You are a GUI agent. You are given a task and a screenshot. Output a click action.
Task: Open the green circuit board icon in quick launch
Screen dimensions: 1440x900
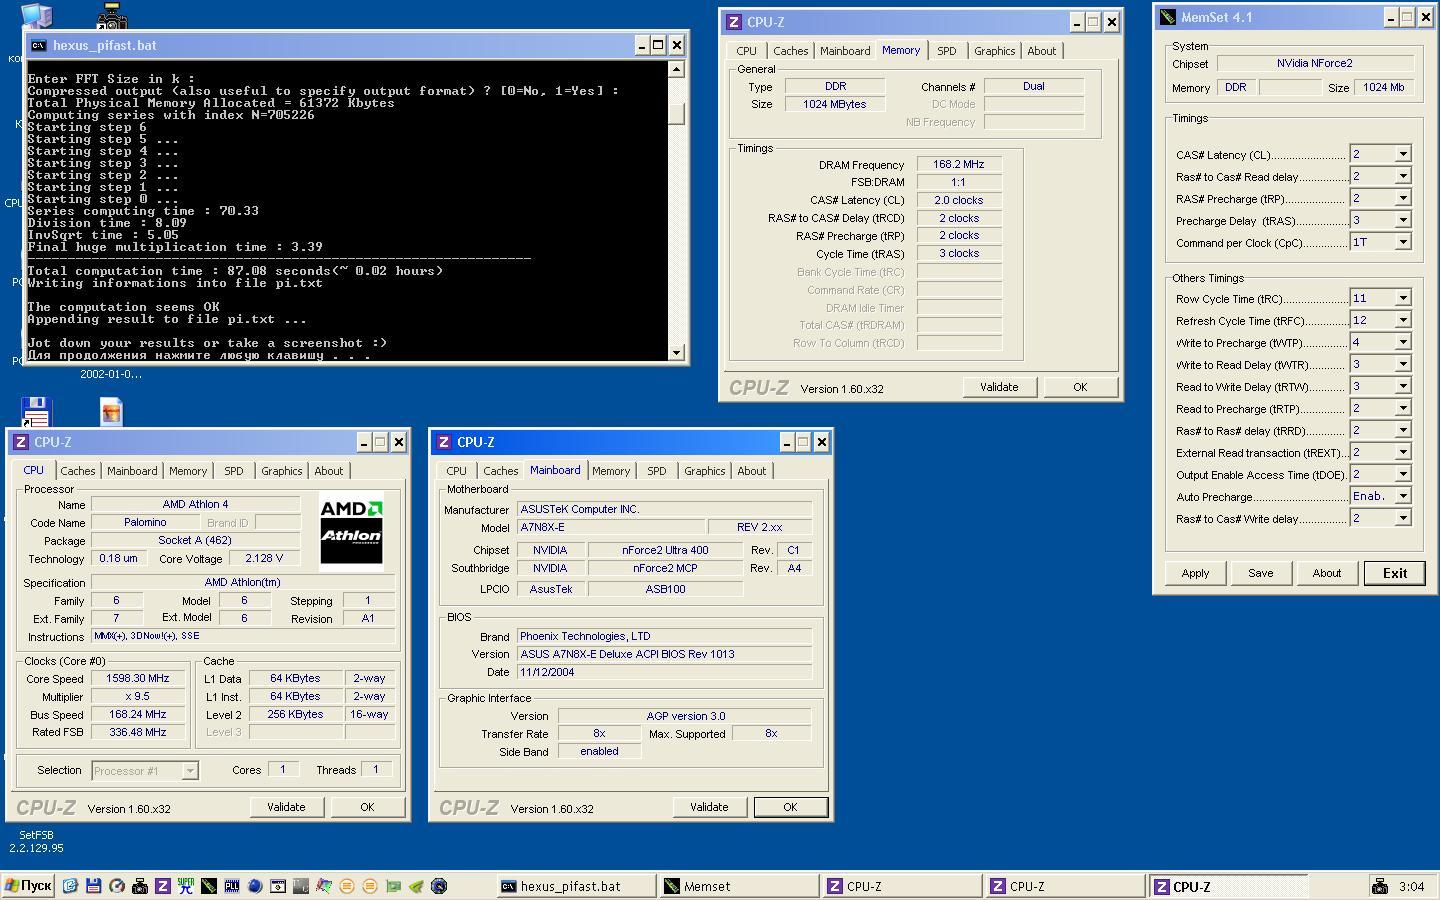coord(393,886)
